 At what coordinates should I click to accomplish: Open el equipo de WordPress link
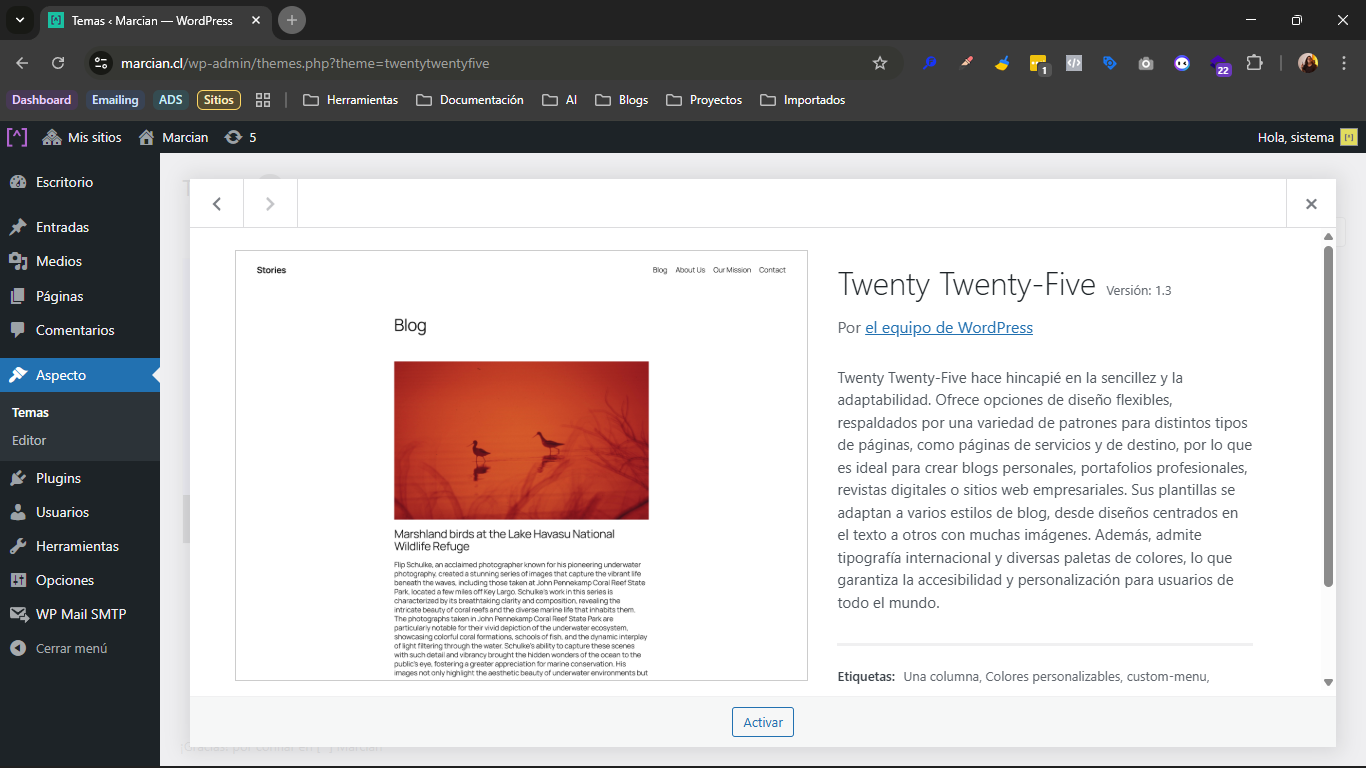[948, 328]
